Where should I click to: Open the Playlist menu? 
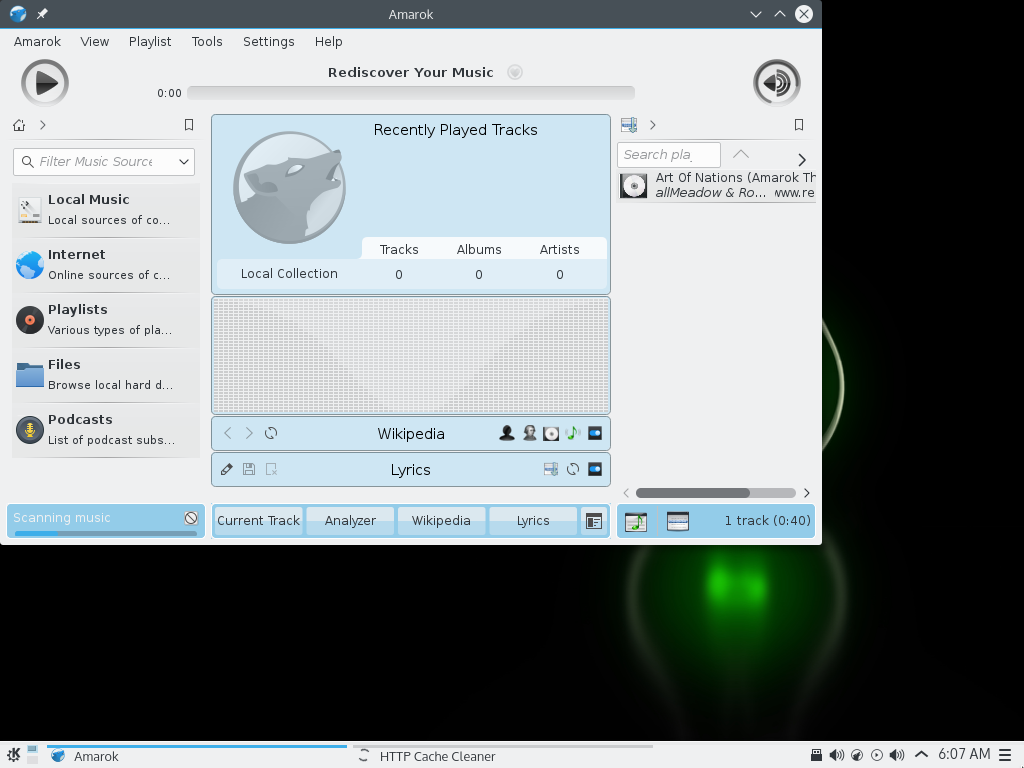pyautogui.click(x=150, y=42)
